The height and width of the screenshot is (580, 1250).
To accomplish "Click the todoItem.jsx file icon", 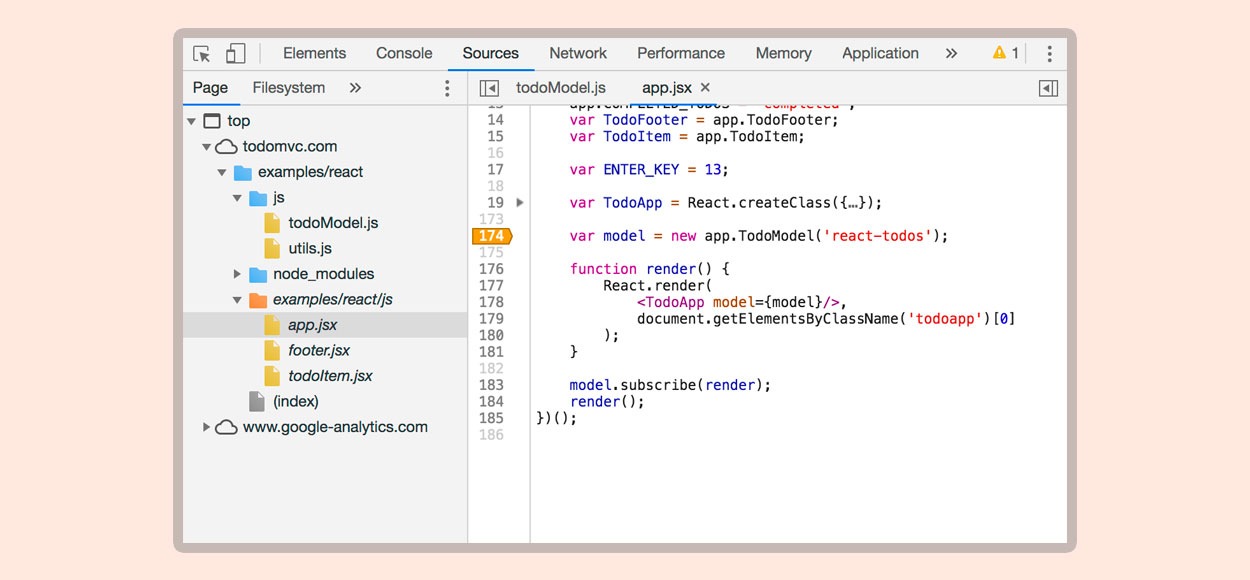I will click(272, 376).
